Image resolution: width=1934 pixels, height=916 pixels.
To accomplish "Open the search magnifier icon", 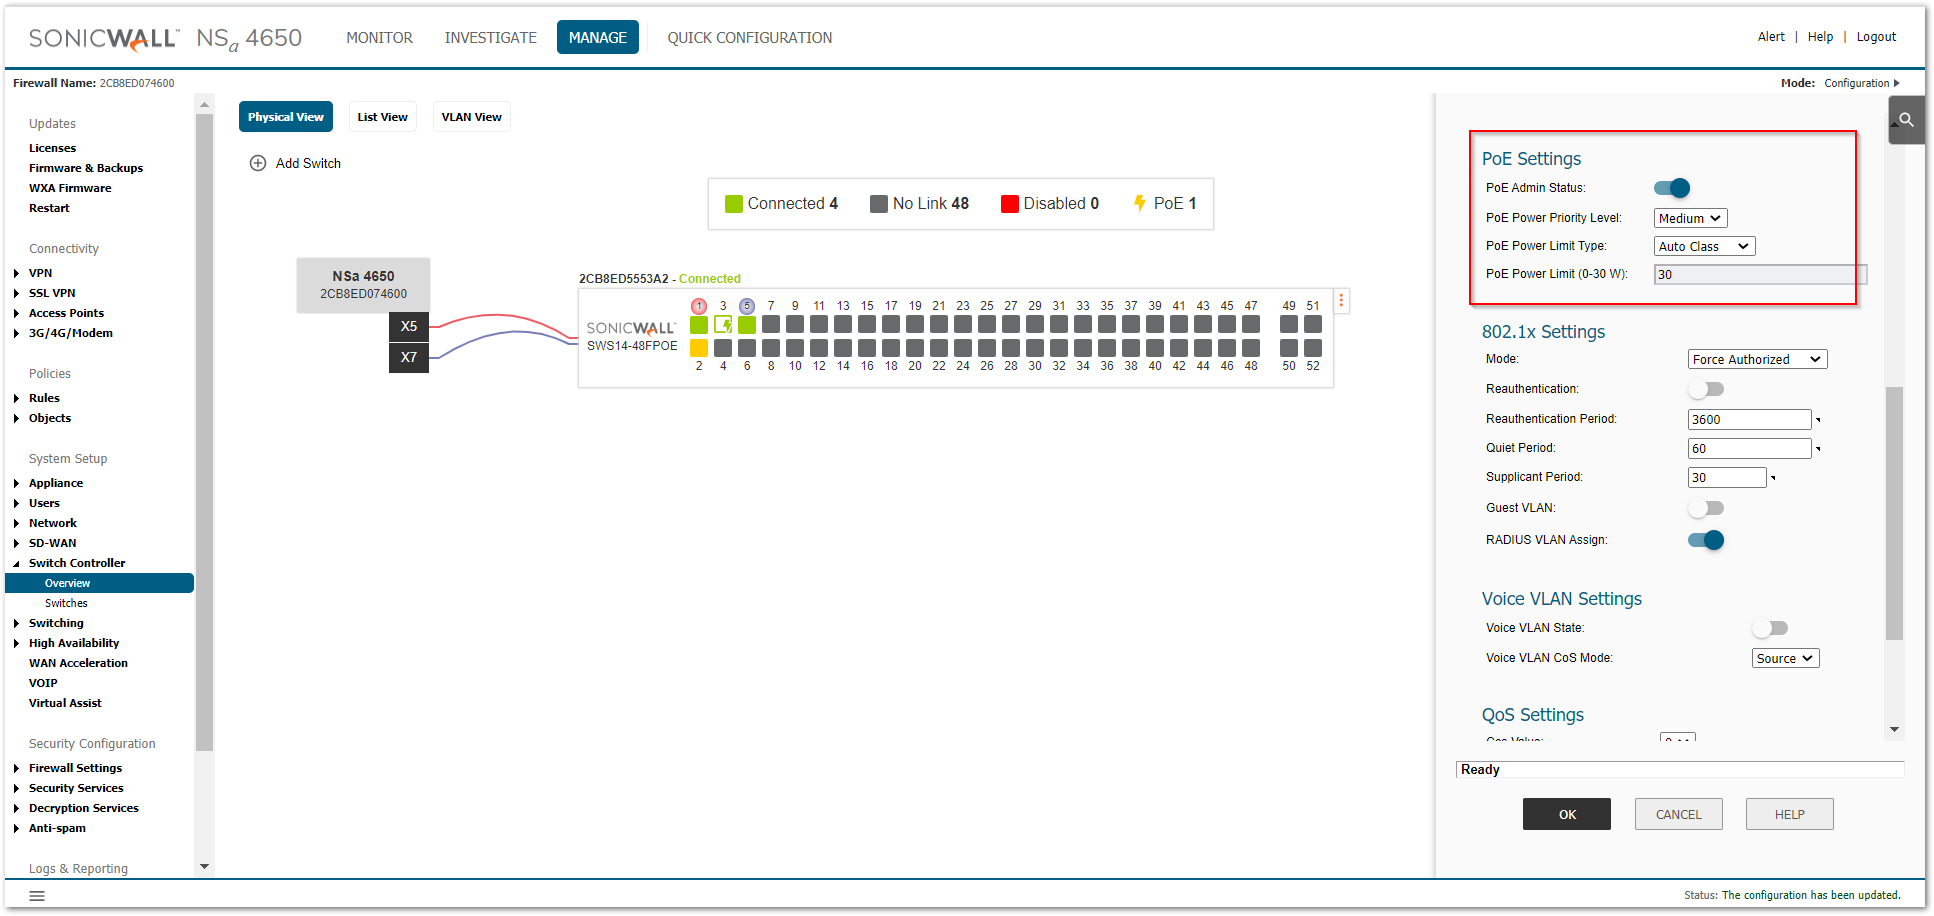I will [1906, 120].
